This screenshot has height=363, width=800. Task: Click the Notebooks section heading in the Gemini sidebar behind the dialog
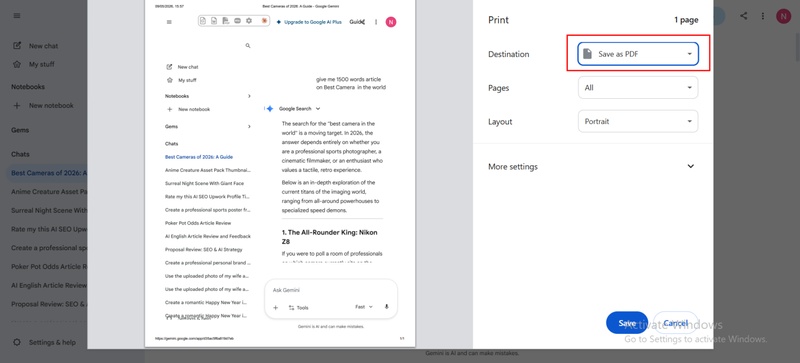[x=28, y=87]
